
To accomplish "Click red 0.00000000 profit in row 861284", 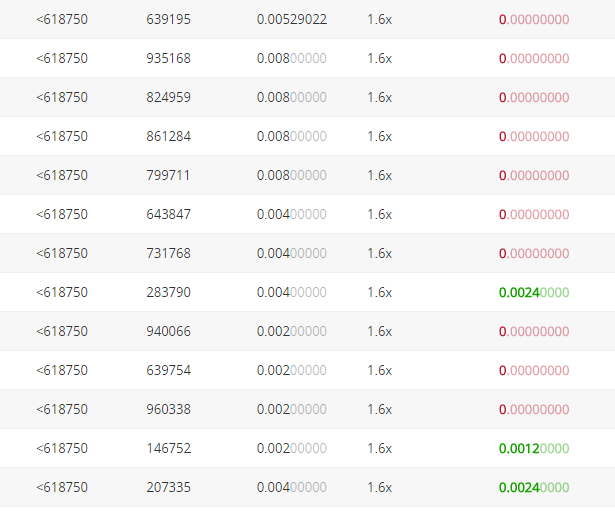I will pos(534,136).
